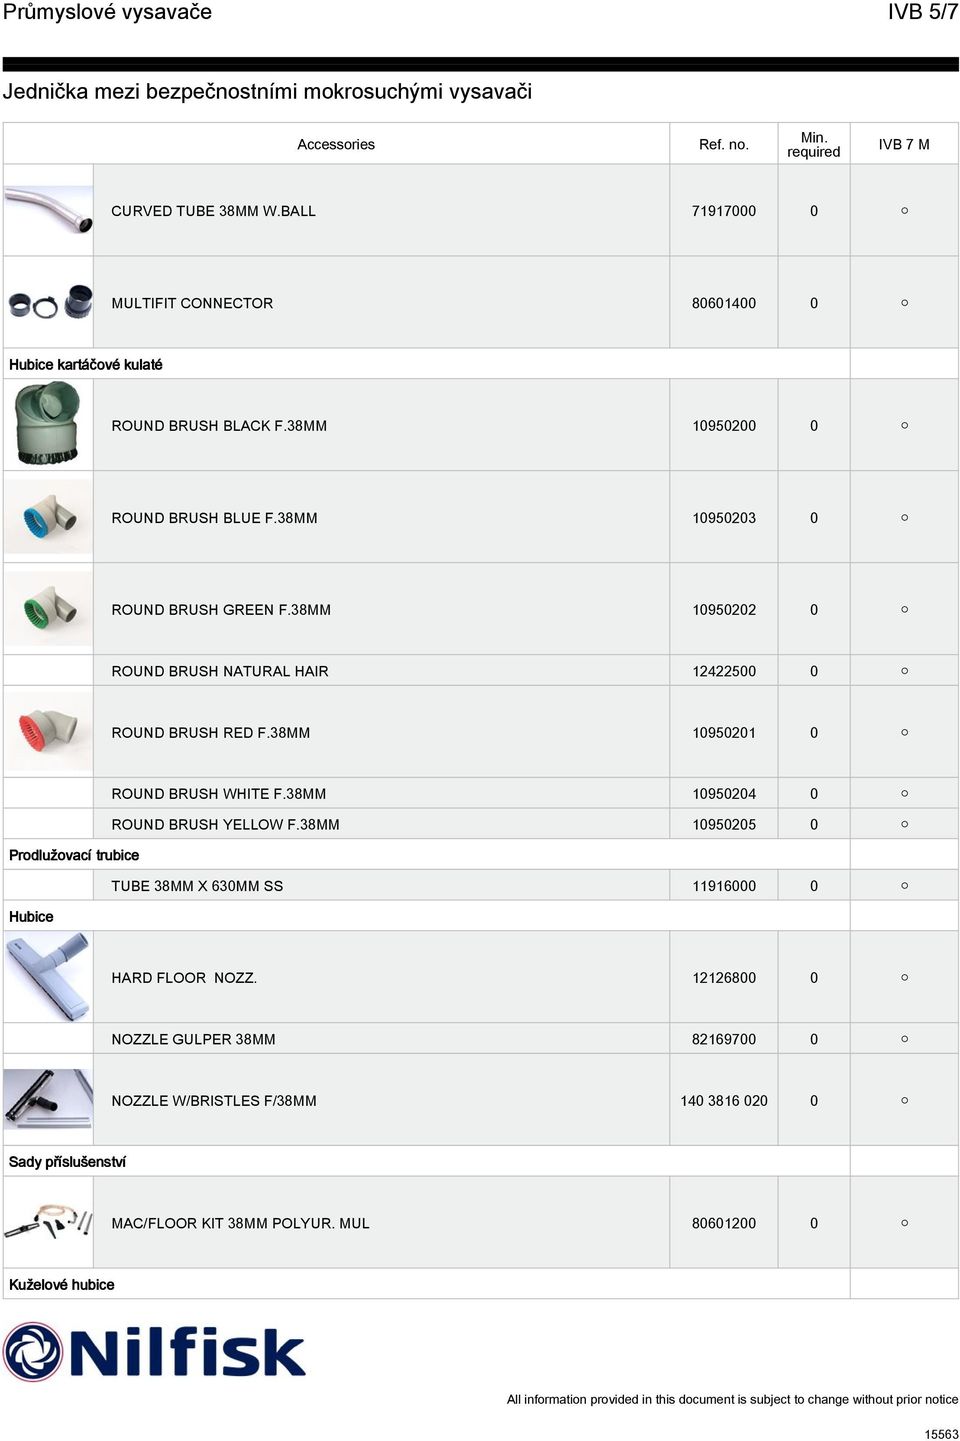This screenshot has height=1441, width=960.
Task: Select the nozzle with bristles thumbnail
Action: pos(48,1099)
